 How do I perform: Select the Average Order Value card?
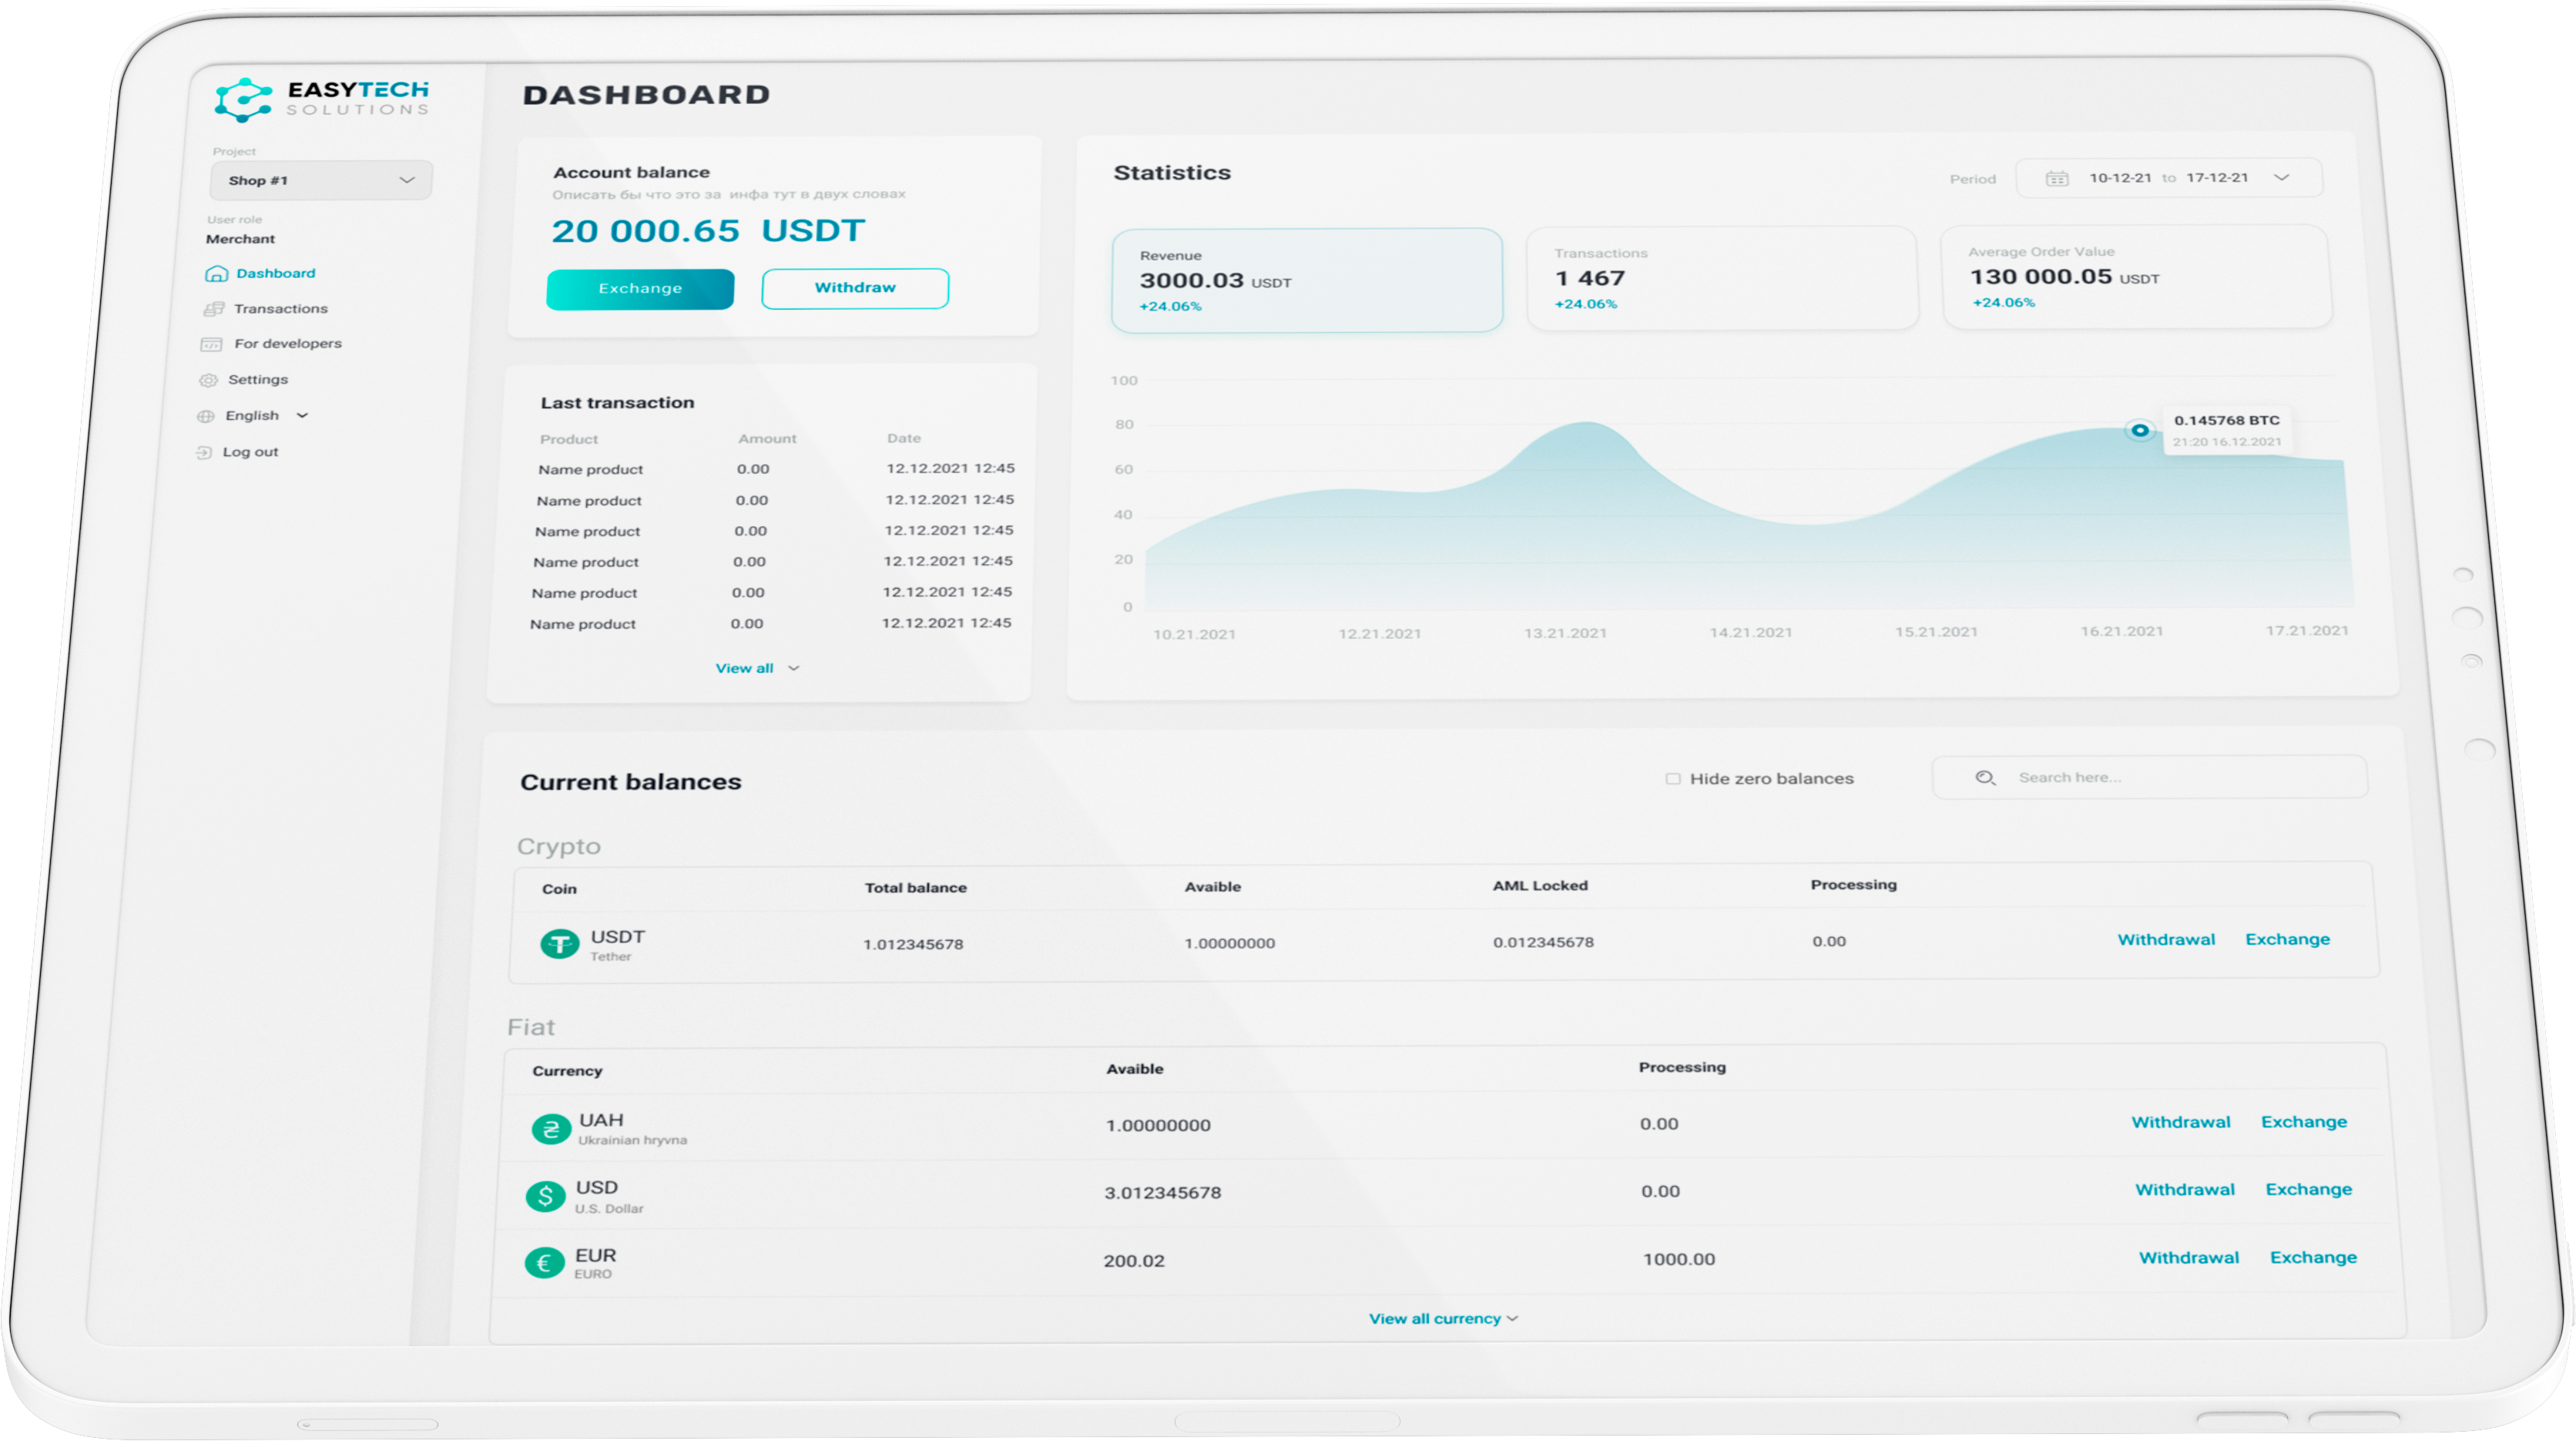tap(2136, 277)
